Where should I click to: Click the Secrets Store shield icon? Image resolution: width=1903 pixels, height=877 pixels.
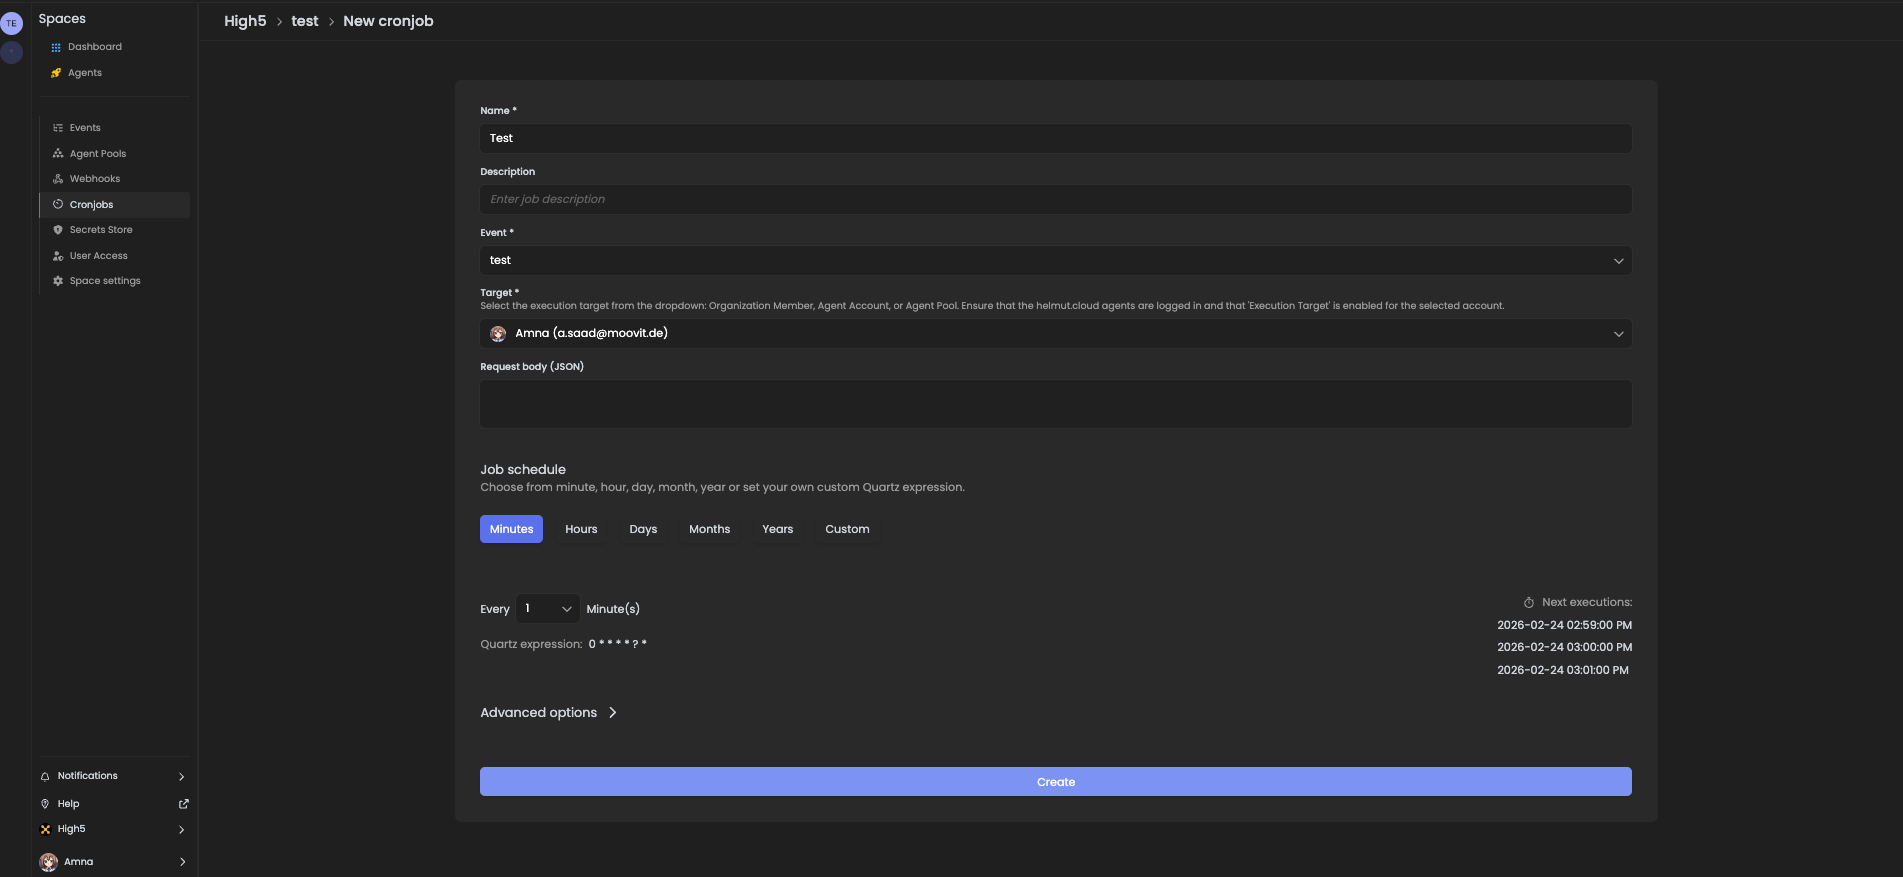click(58, 230)
